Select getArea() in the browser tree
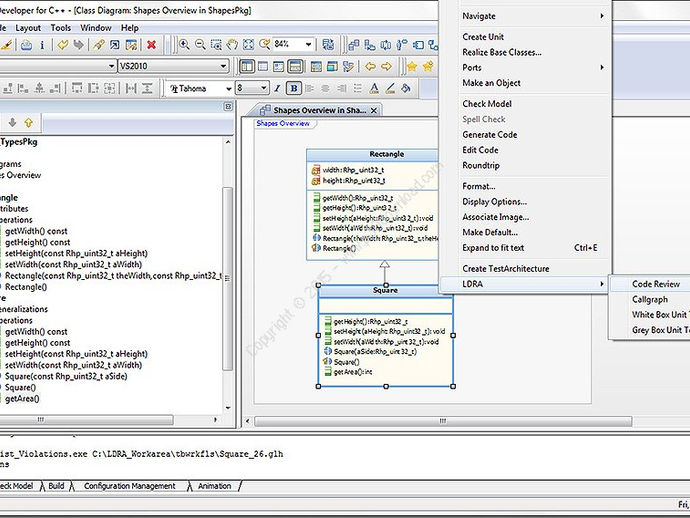Screen dimensions: 690x518 coord(22,399)
